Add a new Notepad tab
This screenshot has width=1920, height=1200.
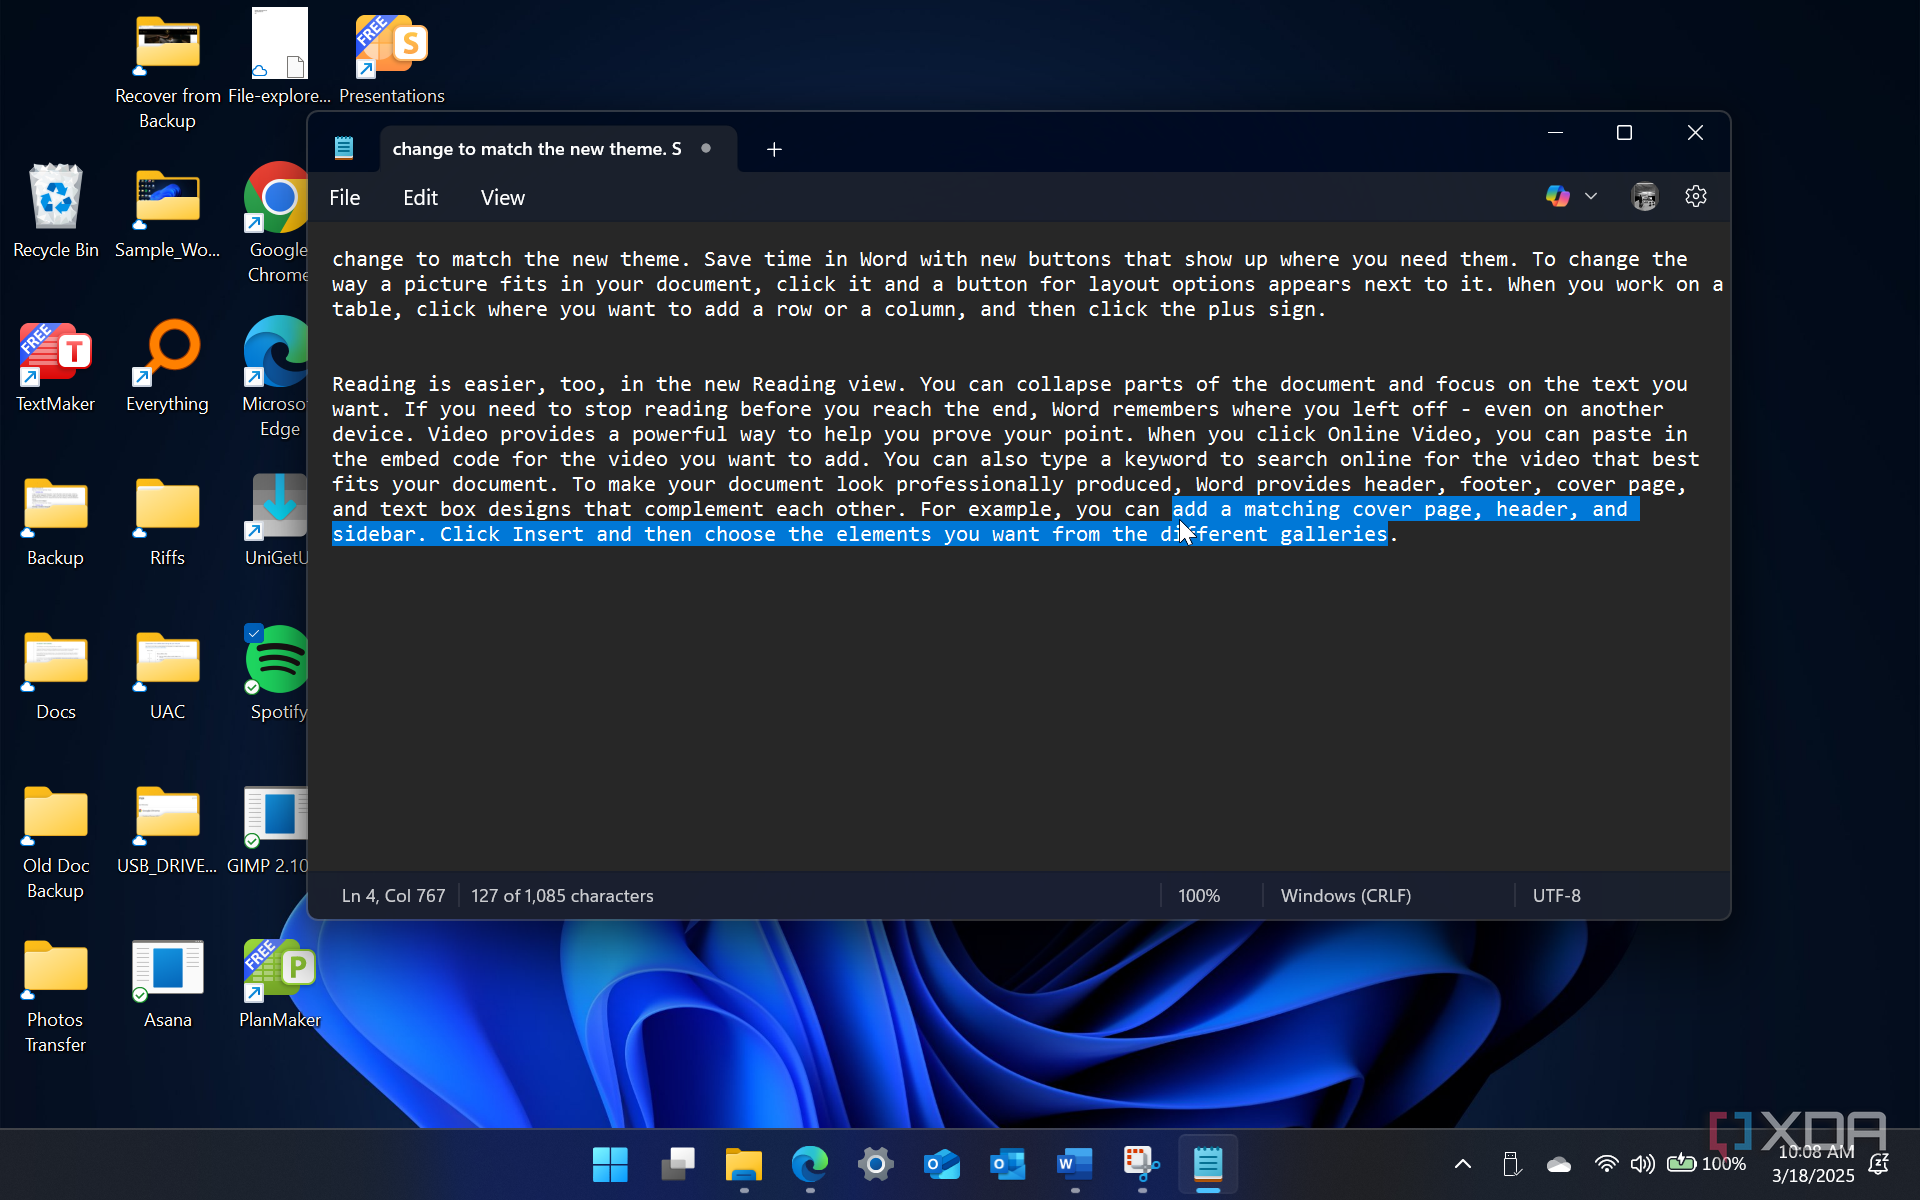(x=774, y=149)
